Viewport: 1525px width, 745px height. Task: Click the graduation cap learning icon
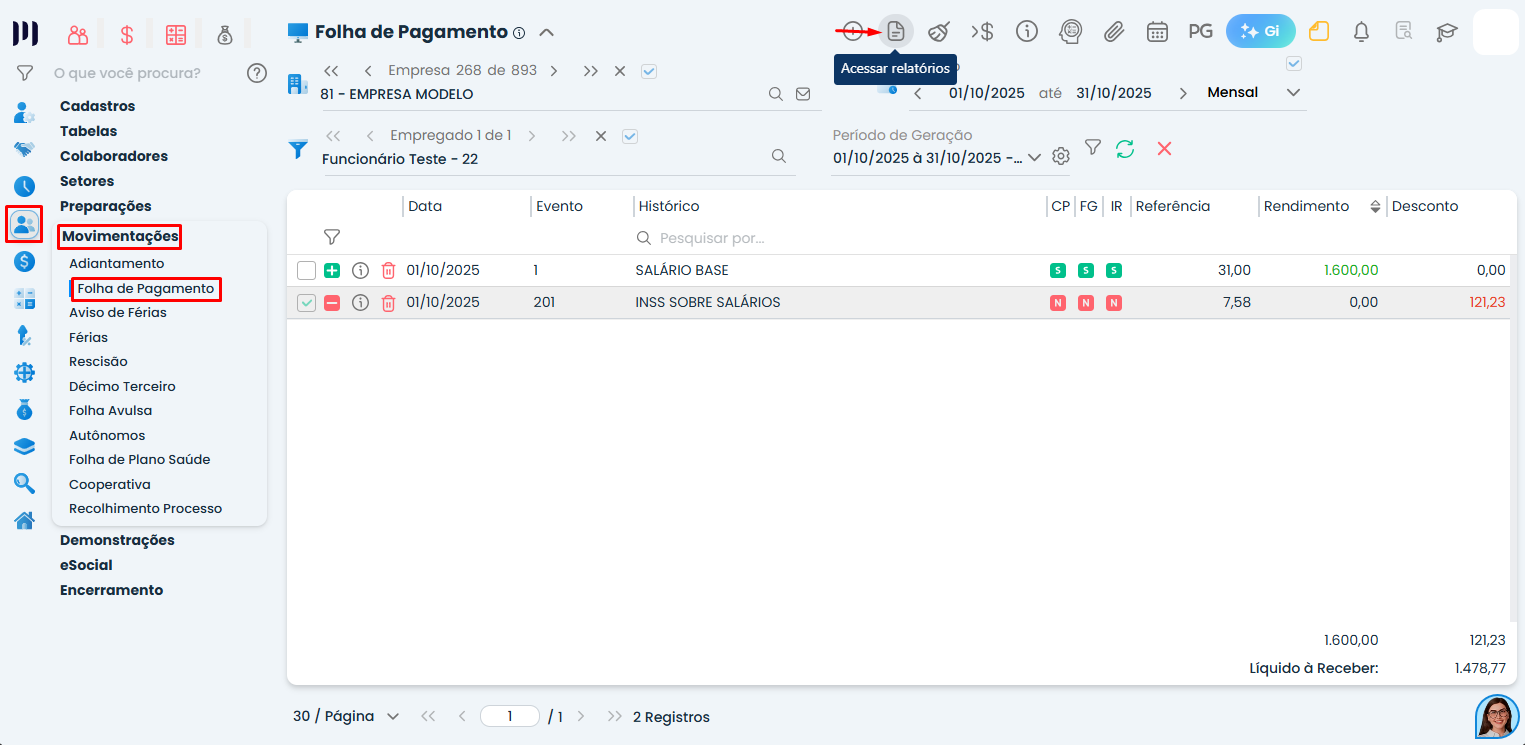tap(1447, 31)
